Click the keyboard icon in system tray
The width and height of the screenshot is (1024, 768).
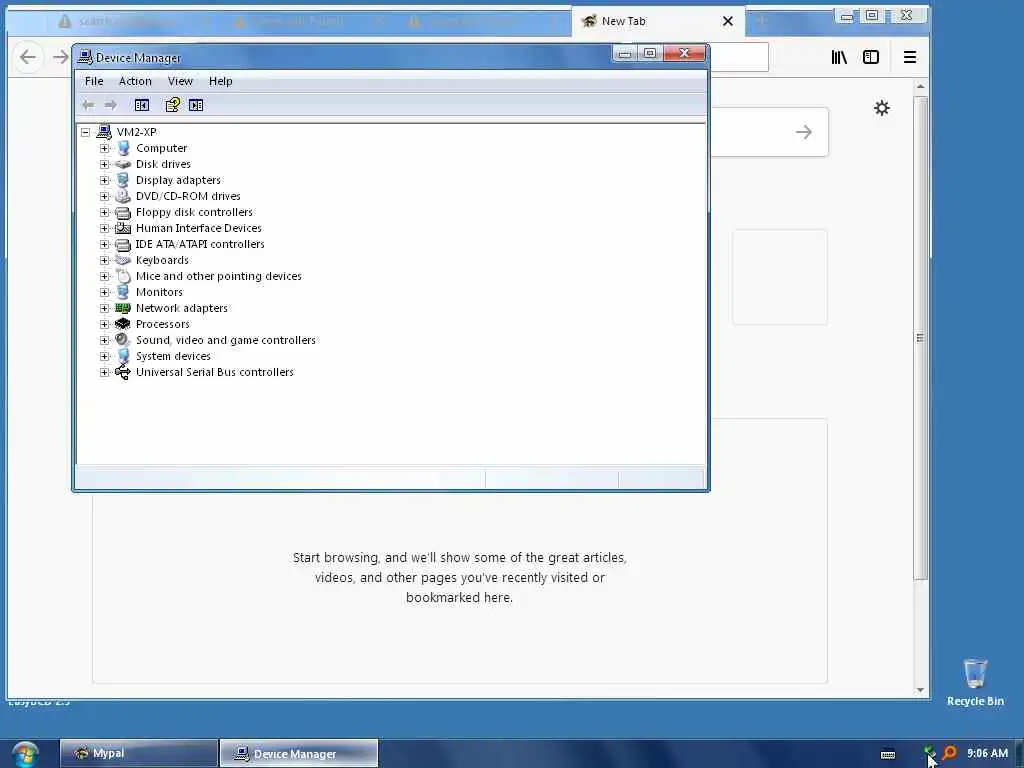(888, 754)
